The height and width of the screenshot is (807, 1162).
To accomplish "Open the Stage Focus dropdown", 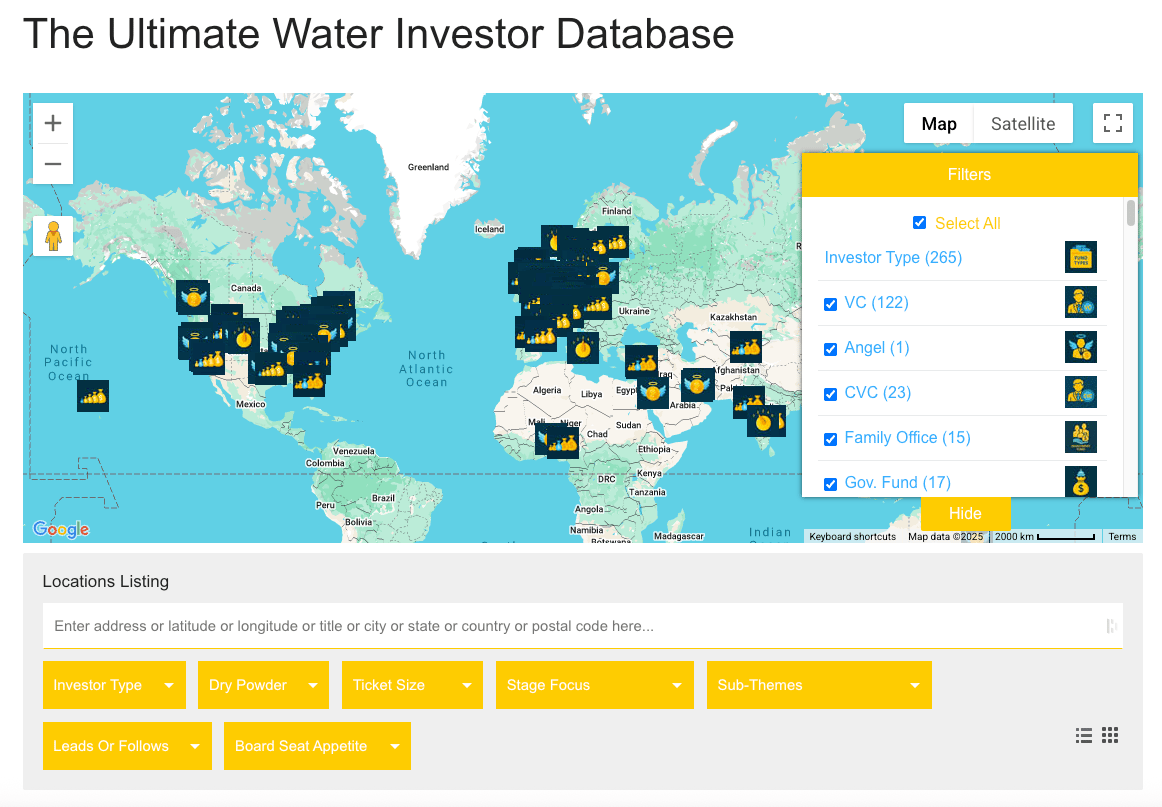I will [x=594, y=685].
